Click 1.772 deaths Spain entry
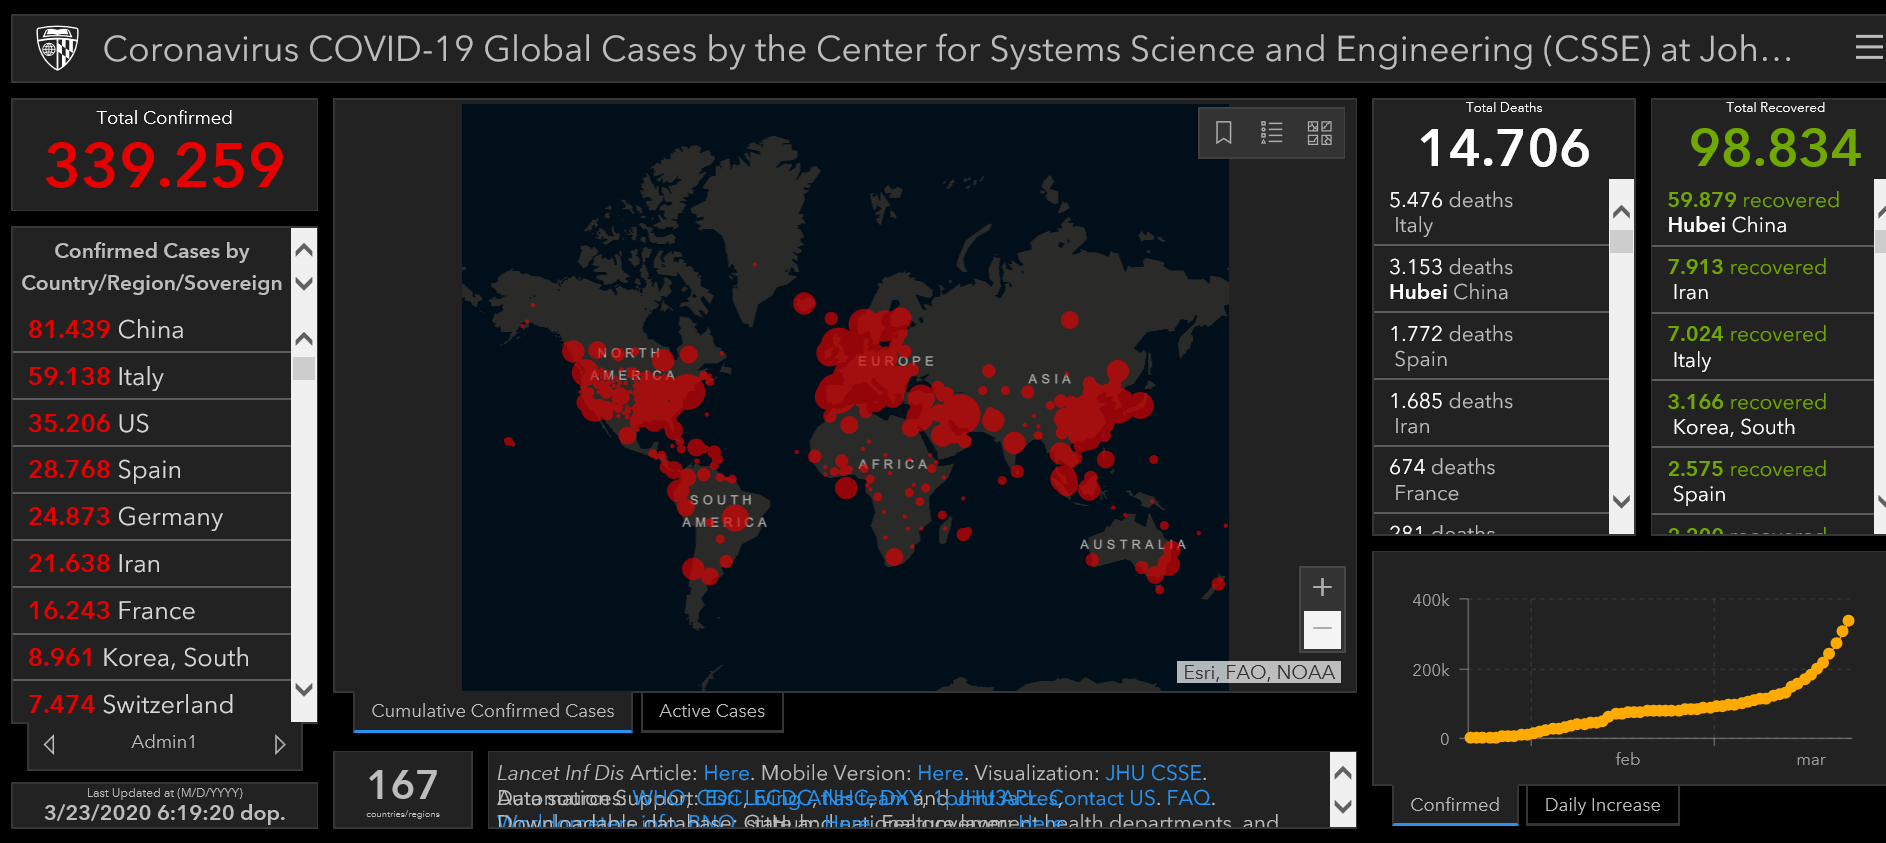 coord(1491,346)
